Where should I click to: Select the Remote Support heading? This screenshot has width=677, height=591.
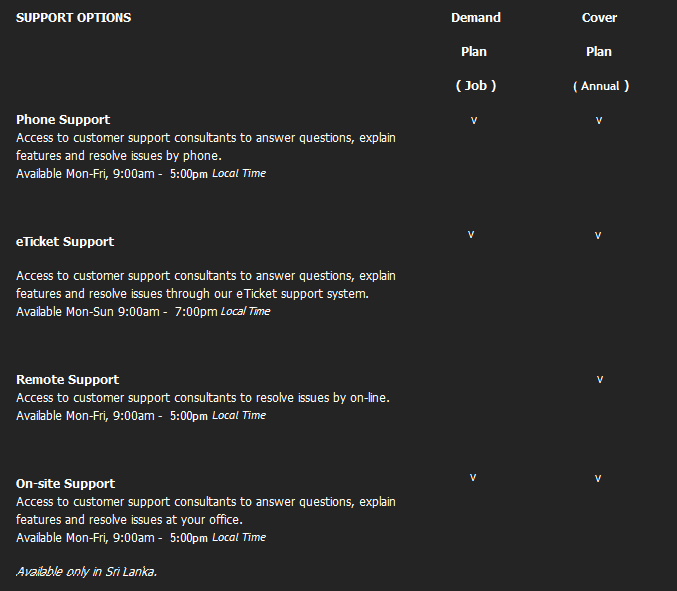(x=67, y=380)
